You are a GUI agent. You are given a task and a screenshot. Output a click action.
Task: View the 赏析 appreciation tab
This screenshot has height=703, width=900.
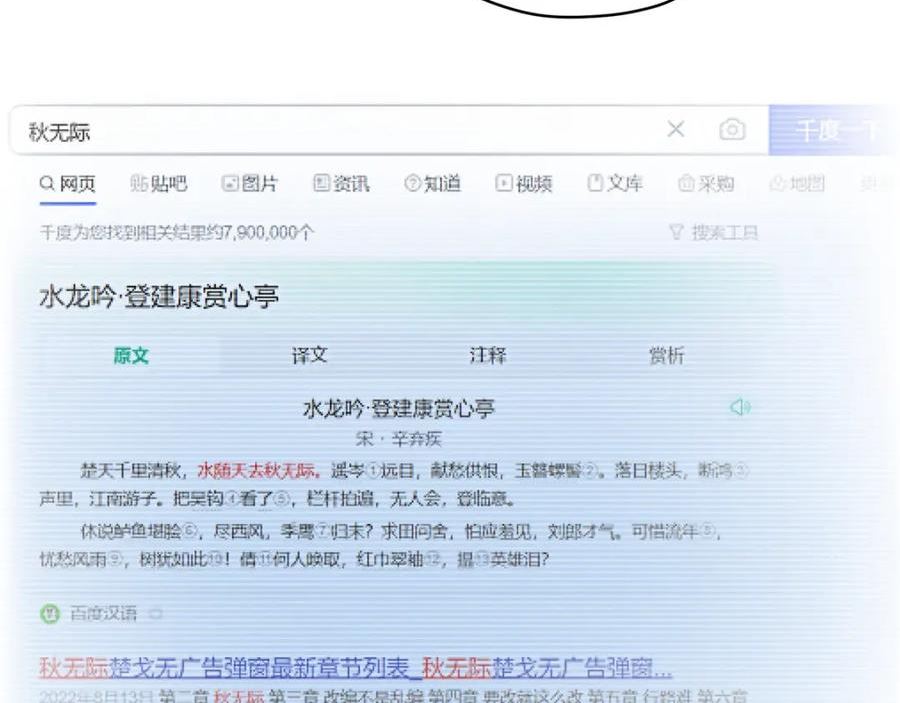coord(666,356)
